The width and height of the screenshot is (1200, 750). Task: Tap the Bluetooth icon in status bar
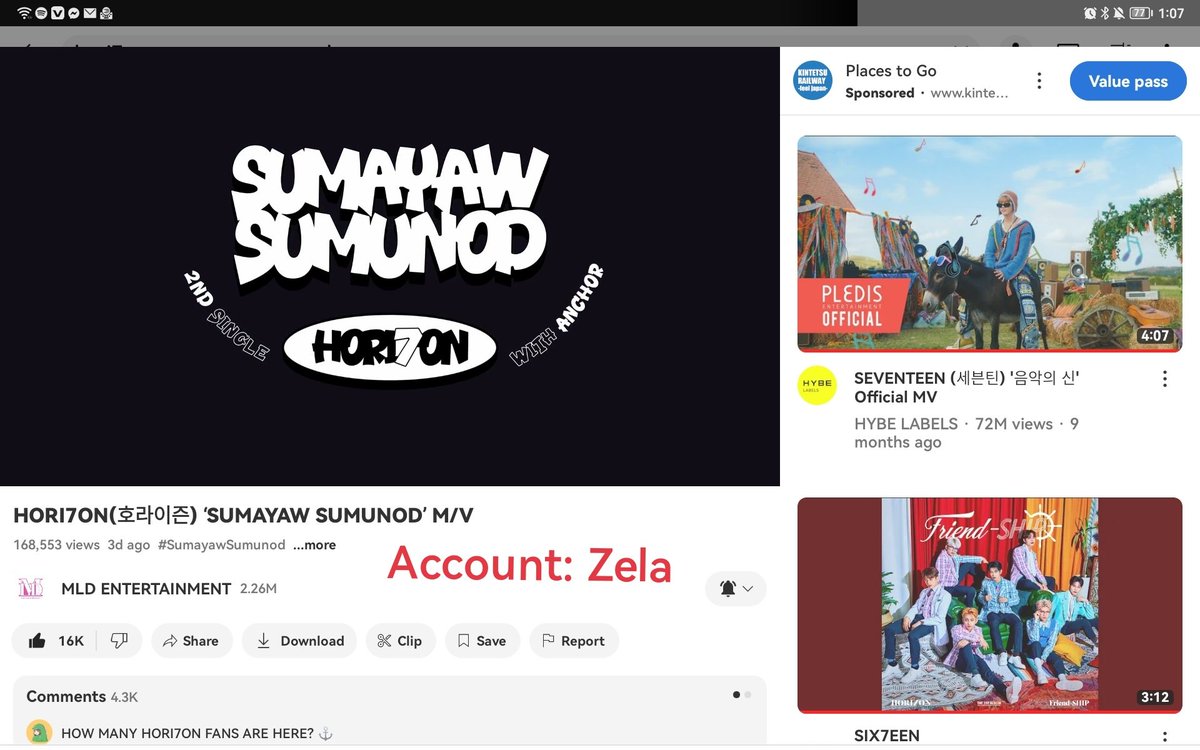(1105, 13)
